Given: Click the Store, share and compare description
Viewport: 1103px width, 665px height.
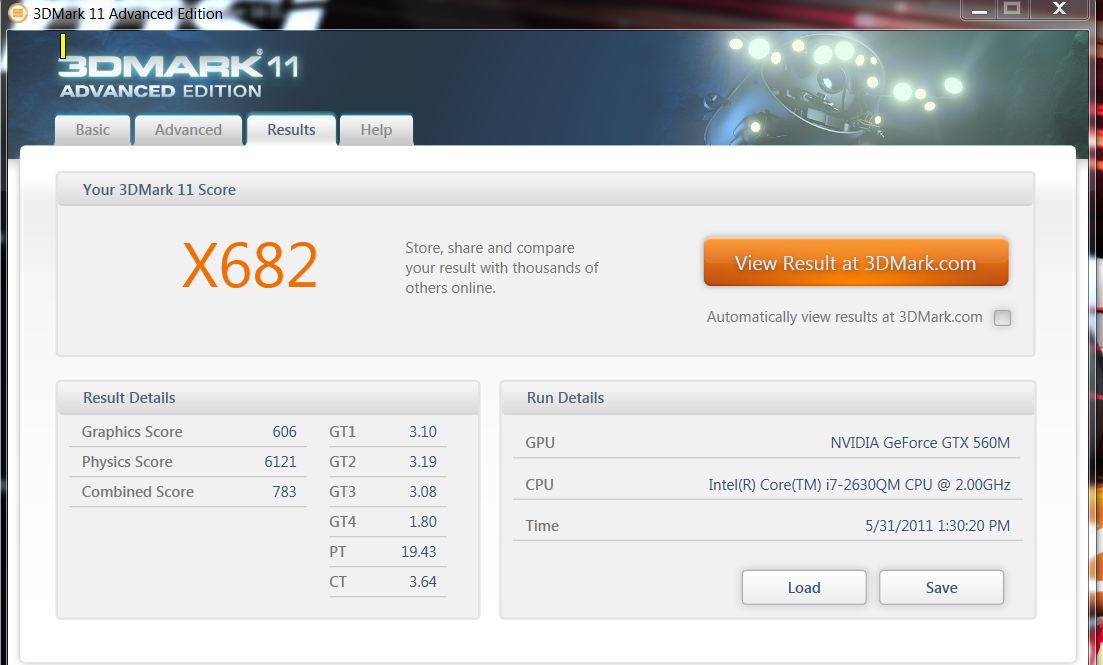Looking at the screenshot, I should [x=502, y=268].
